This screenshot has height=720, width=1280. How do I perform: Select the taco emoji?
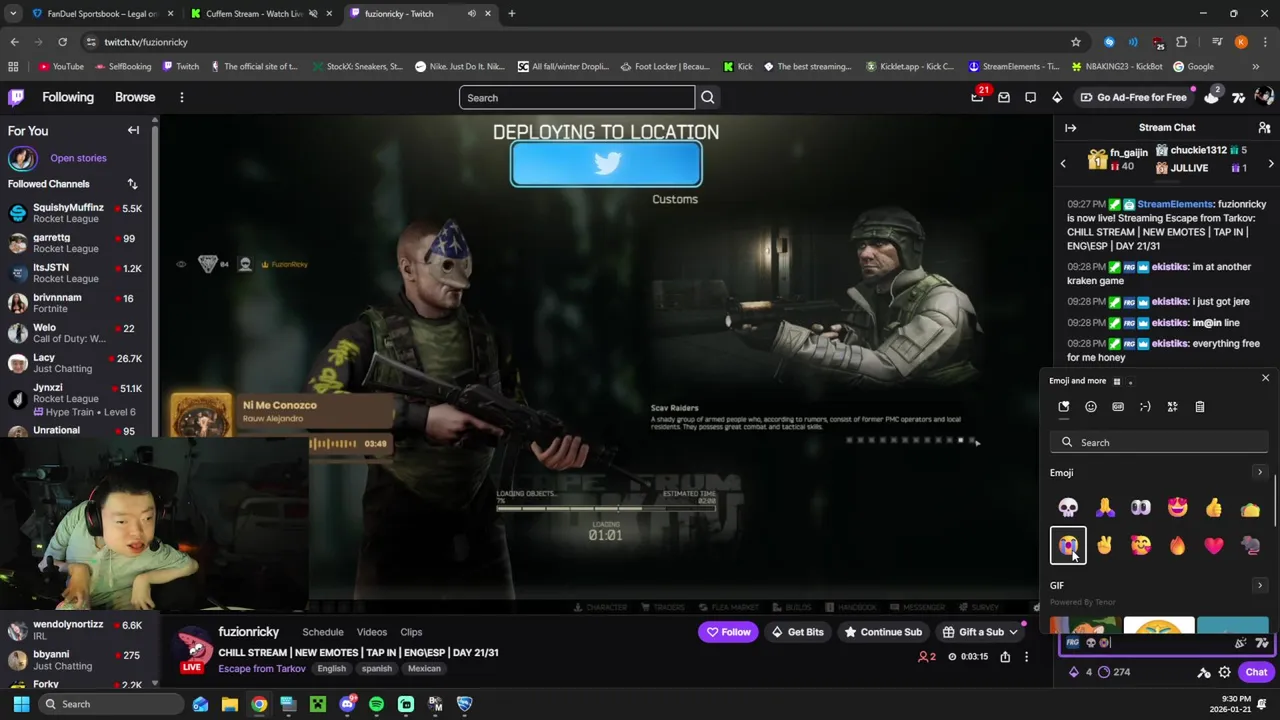coord(1250,509)
